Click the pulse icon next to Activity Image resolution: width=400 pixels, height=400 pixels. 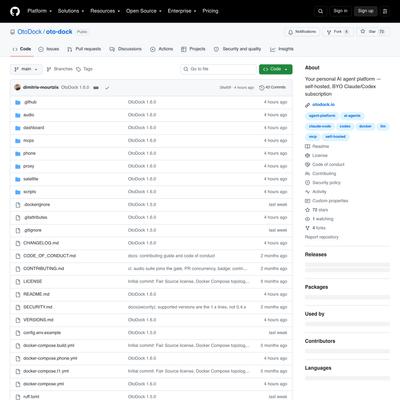pos(307,192)
